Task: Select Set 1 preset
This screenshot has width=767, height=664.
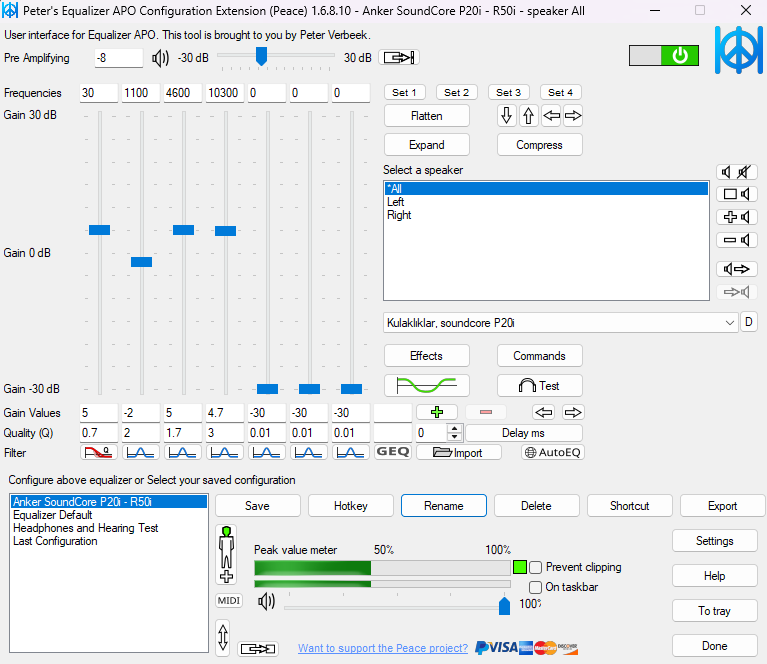Action: 404,92
